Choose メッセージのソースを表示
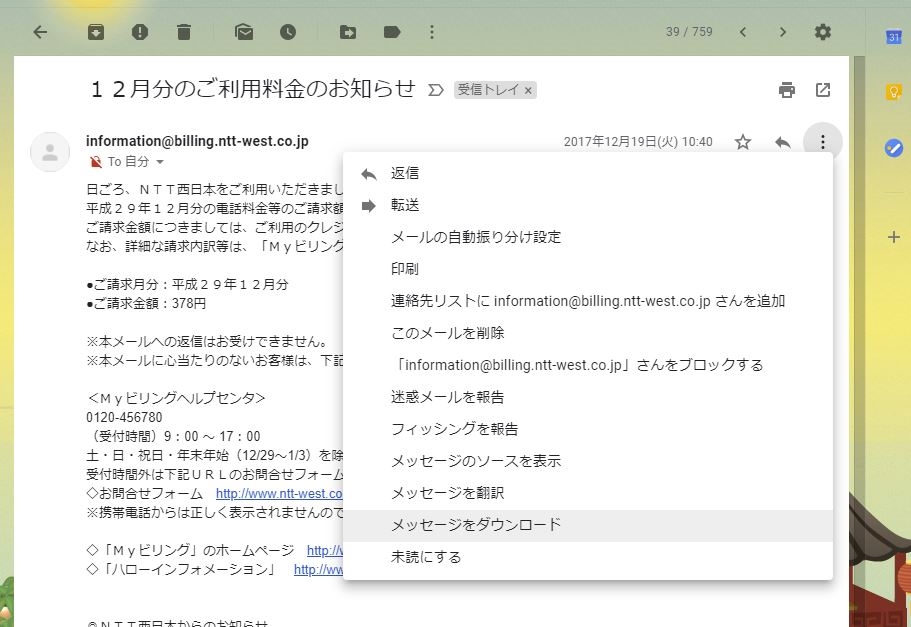The height and width of the screenshot is (627, 911). point(587,461)
